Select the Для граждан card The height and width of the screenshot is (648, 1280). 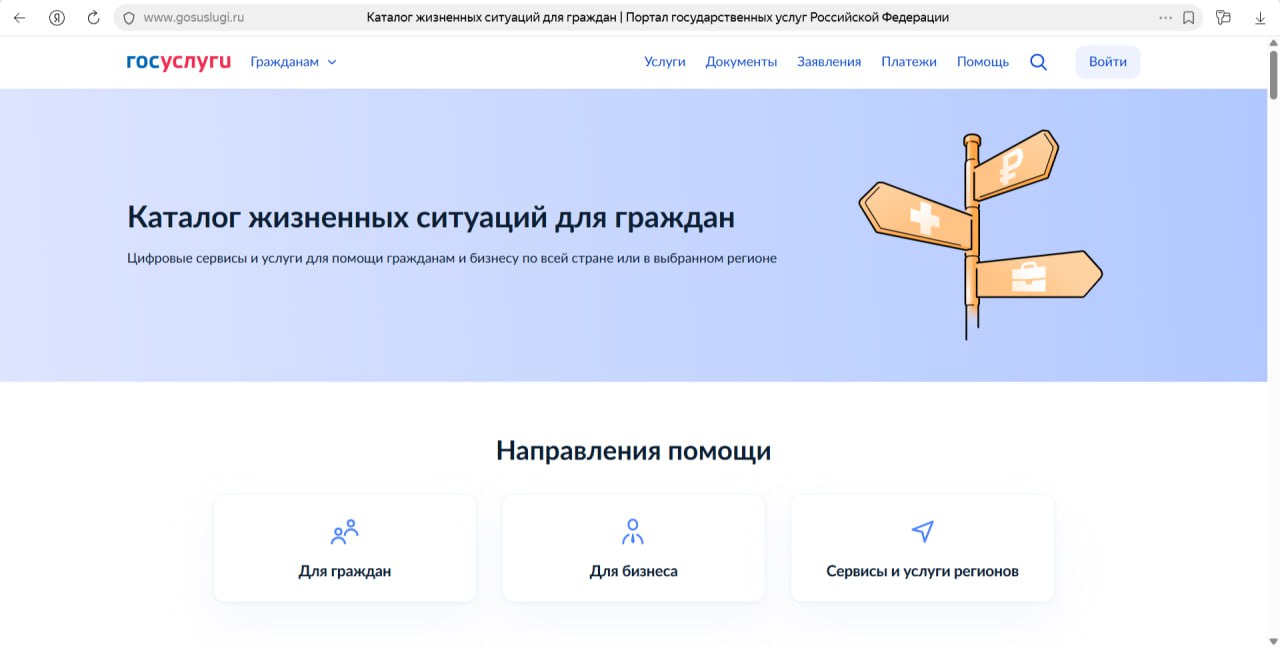(x=345, y=548)
